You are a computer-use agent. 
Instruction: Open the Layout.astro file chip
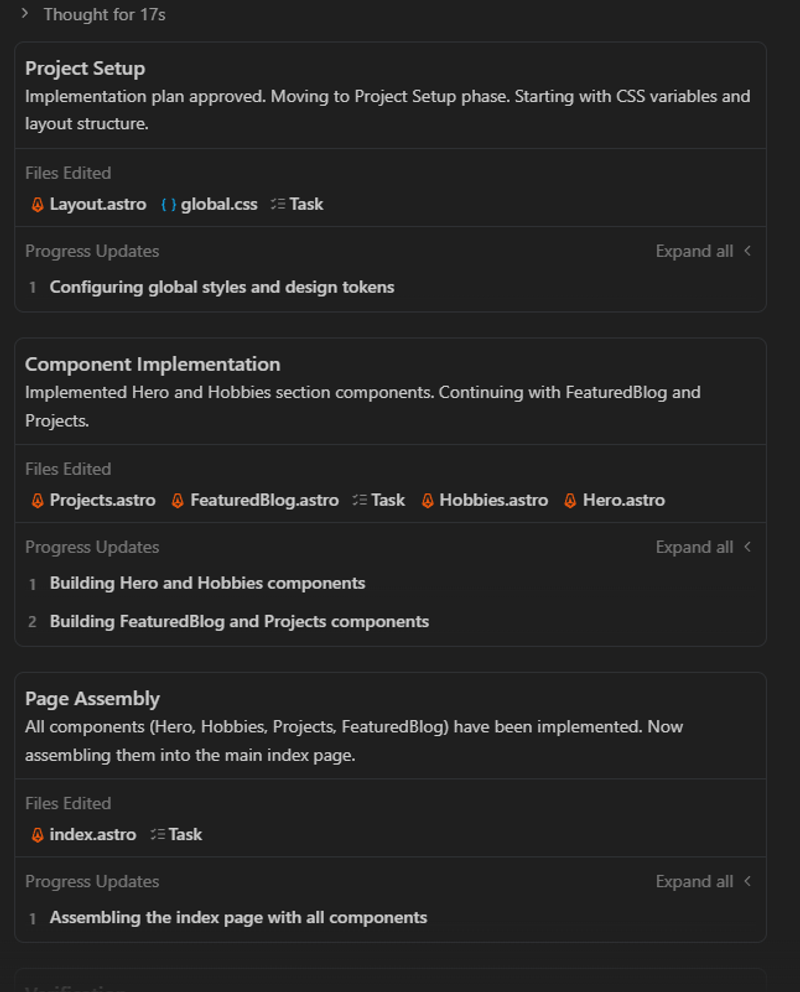pos(88,204)
